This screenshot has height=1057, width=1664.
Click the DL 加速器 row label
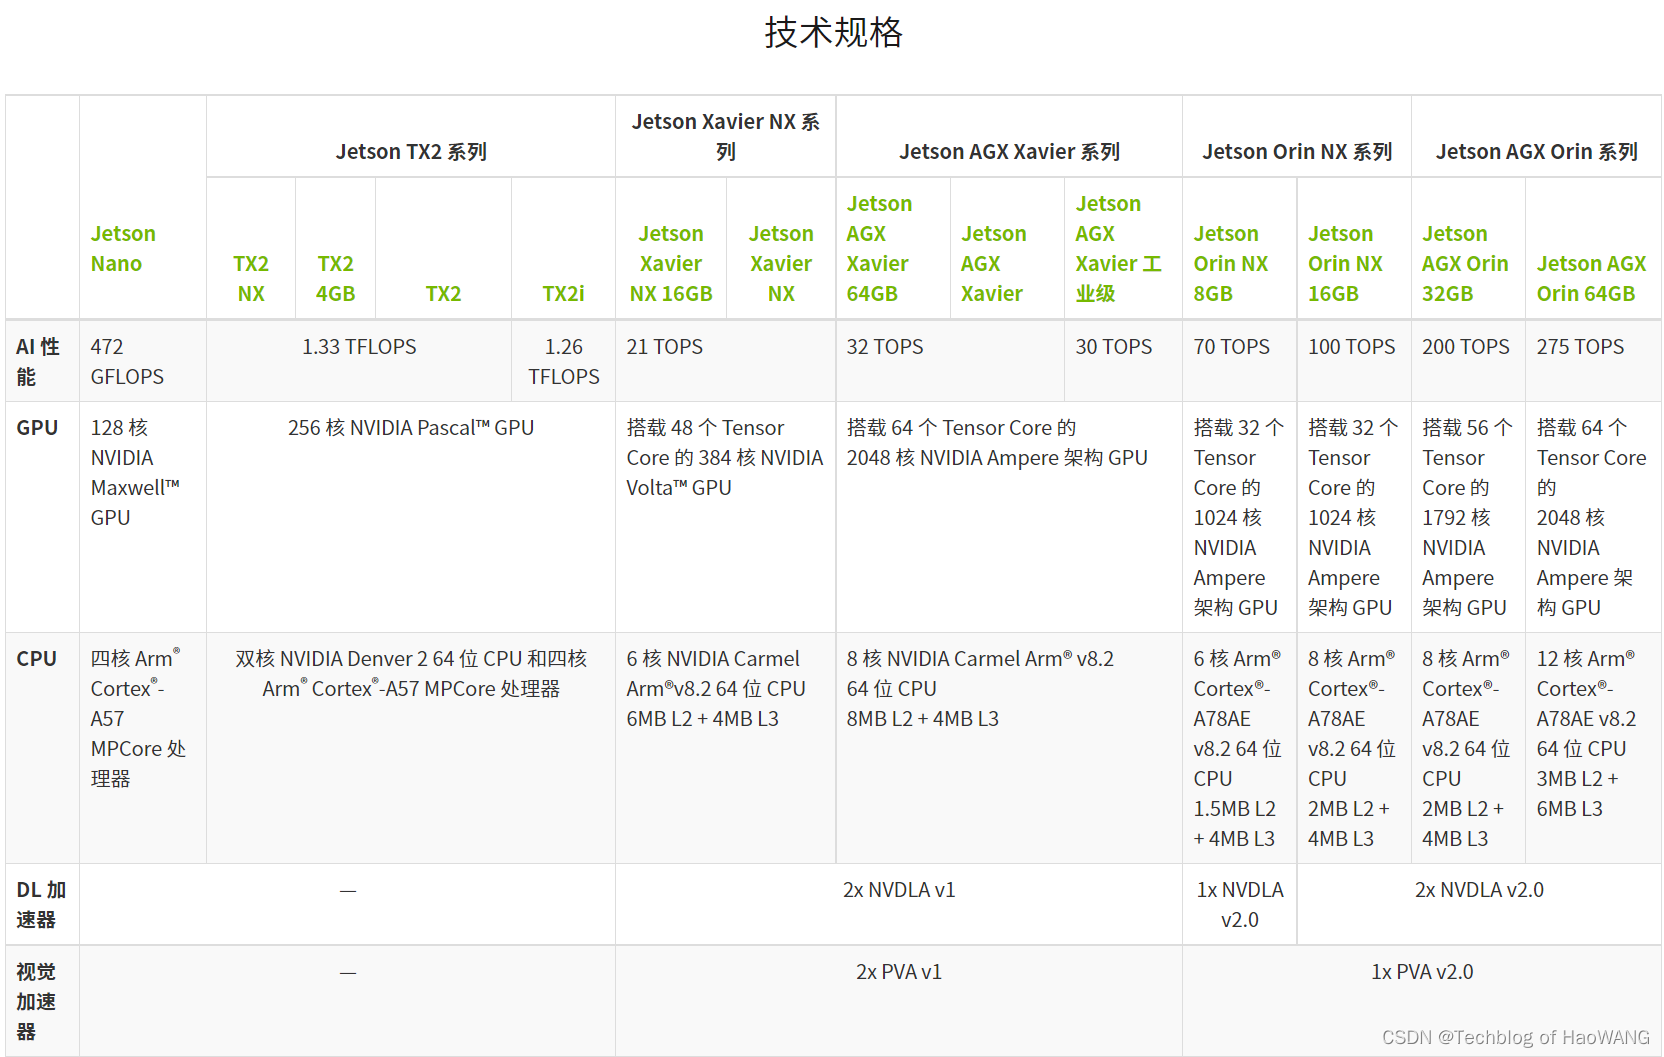point(41,905)
